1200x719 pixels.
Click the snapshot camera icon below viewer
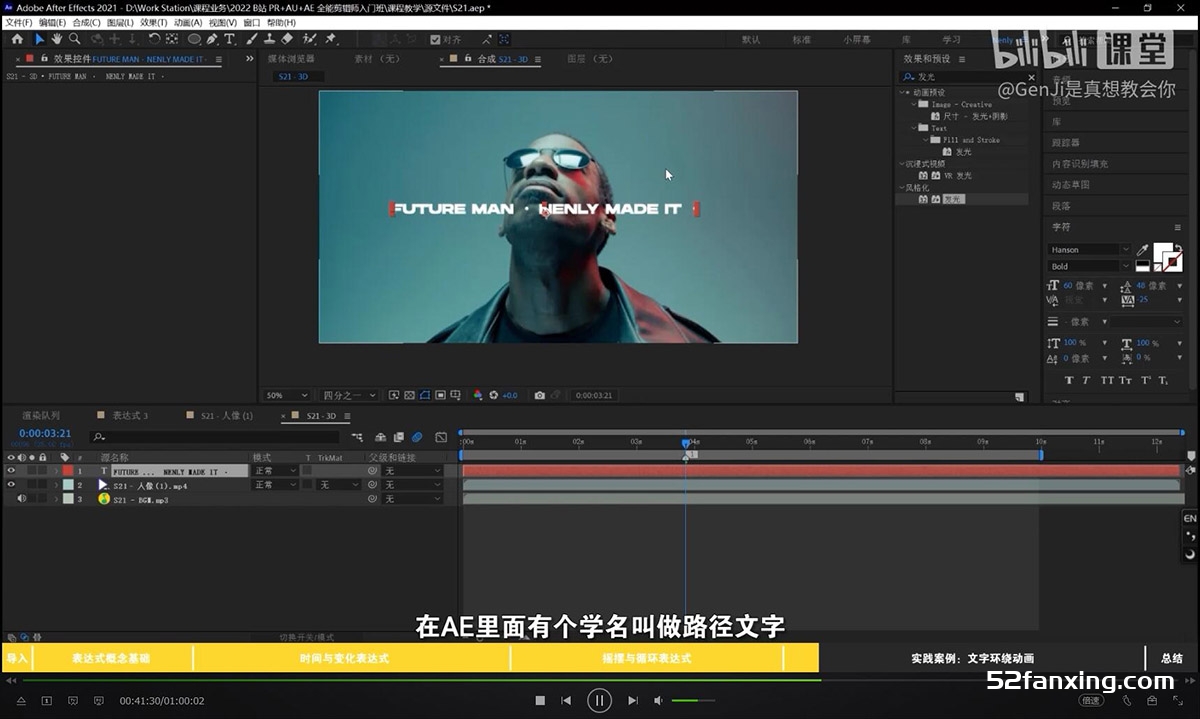tap(540, 395)
